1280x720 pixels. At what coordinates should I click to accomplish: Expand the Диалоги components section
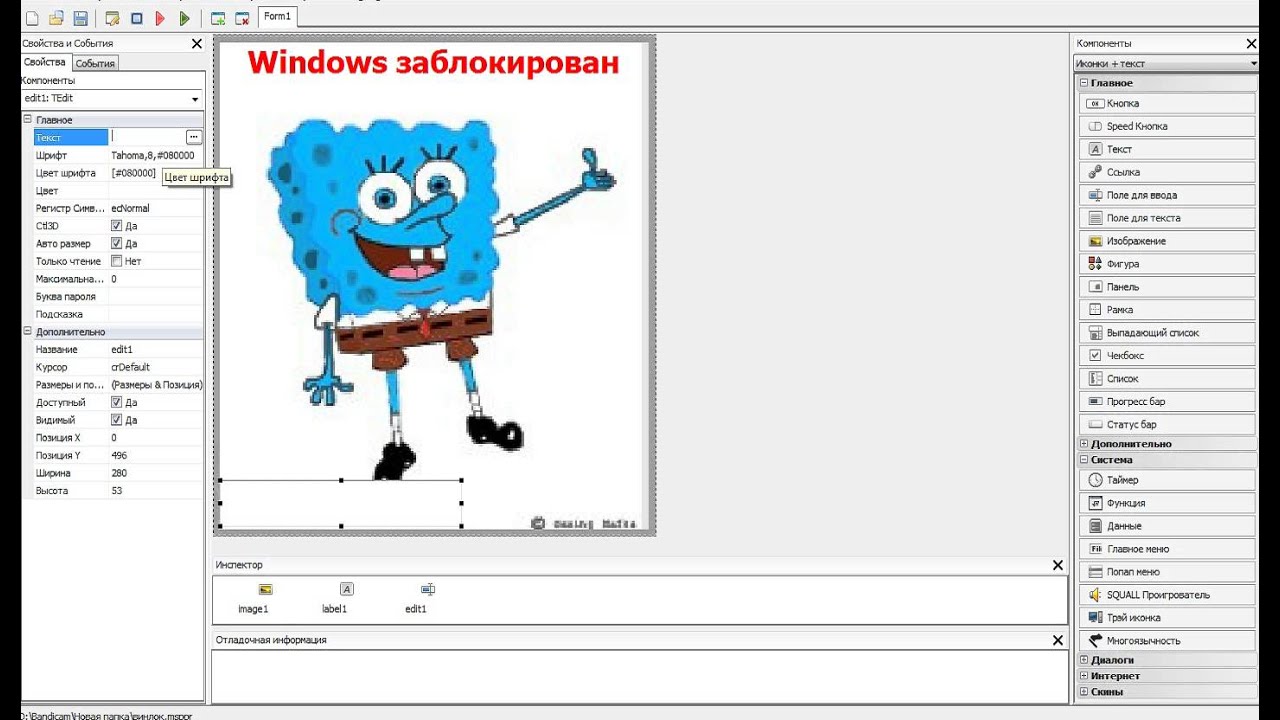[x=1084, y=660]
